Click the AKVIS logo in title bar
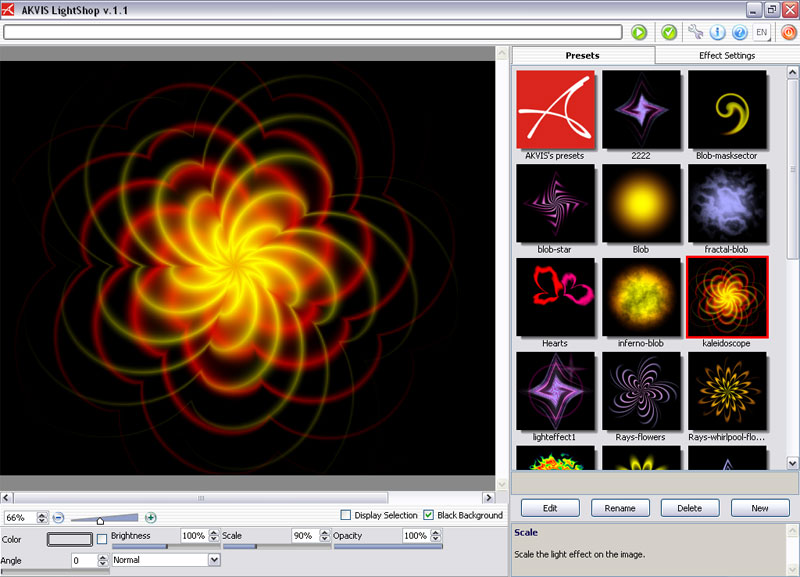The image size is (800, 577). pyautogui.click(x=8, y=9)
